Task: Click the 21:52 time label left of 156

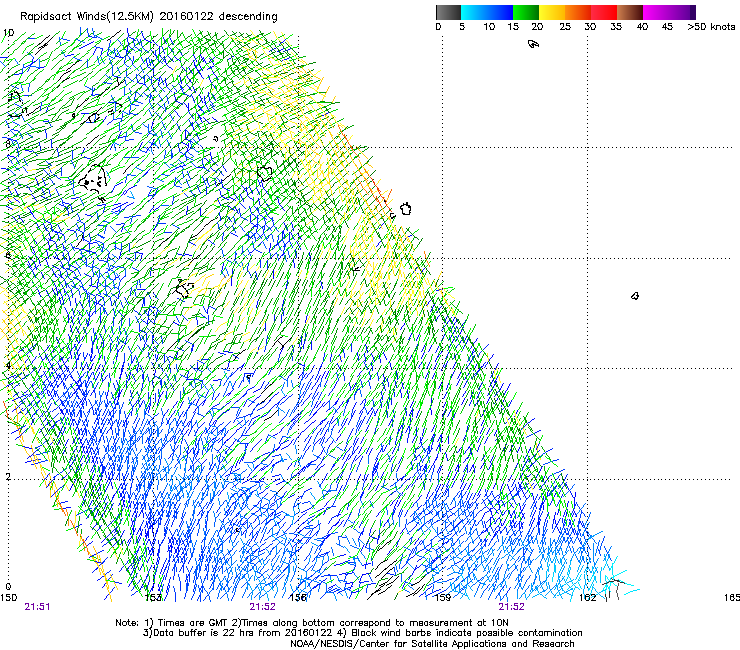Action: tap(262, 607)
